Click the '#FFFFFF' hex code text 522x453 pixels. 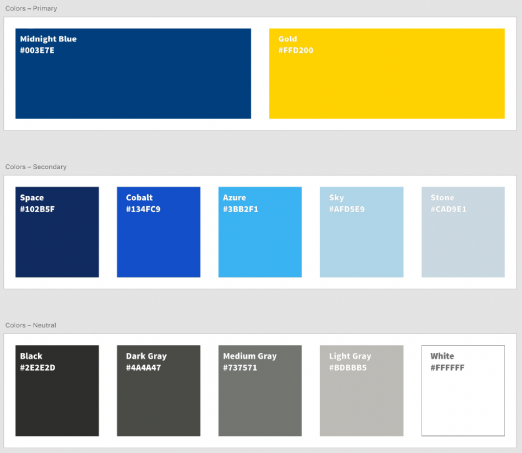tap(447, 368)
